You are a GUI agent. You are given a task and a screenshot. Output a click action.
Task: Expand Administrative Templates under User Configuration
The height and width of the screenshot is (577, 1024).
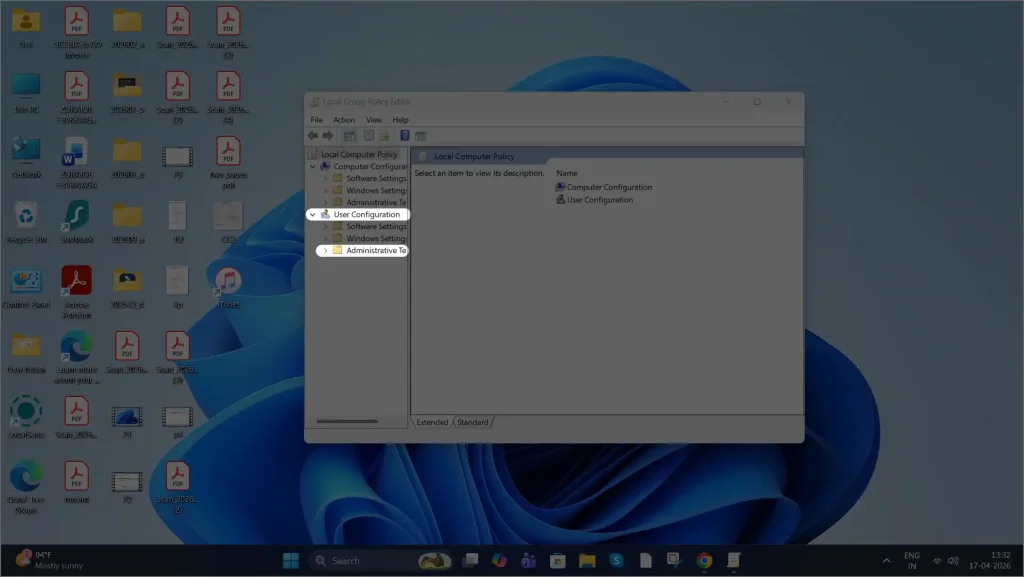point(326,251)
